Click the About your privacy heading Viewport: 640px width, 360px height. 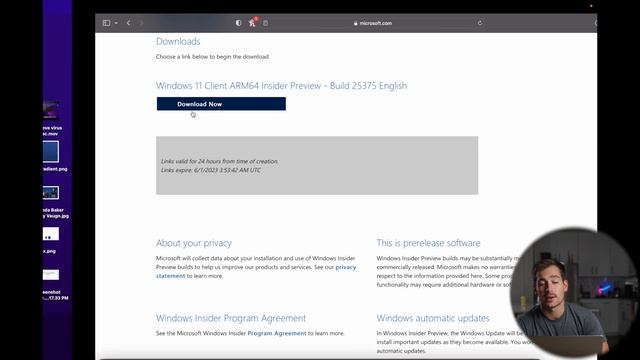tap(194, 243)
